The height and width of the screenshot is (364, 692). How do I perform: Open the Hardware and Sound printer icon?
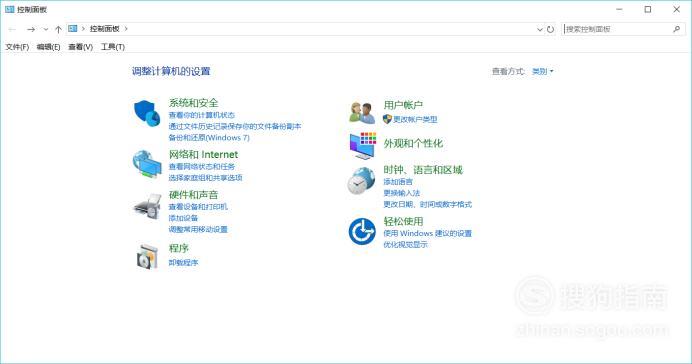(x=147, y=206)
